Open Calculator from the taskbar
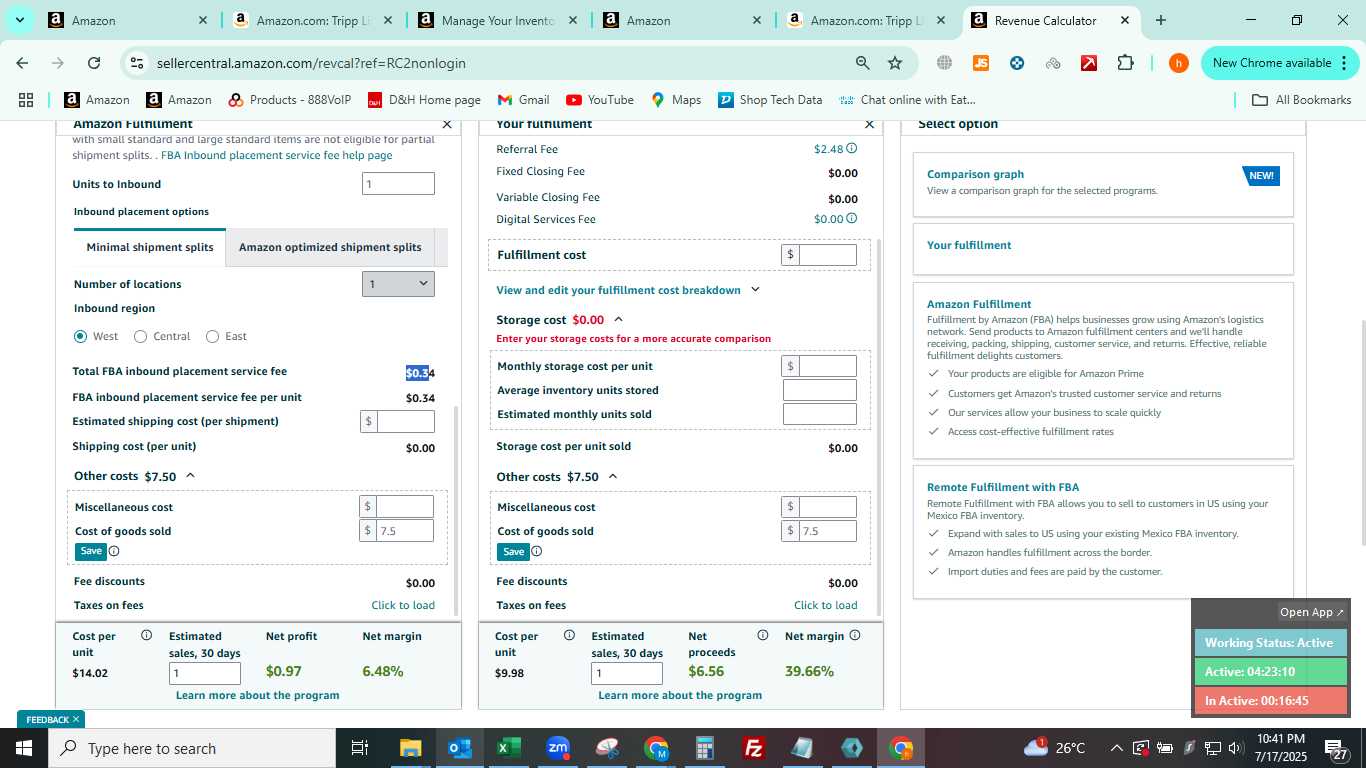Image resolution: width=1366 pixels, height=768 pixels. coord(705,748)
